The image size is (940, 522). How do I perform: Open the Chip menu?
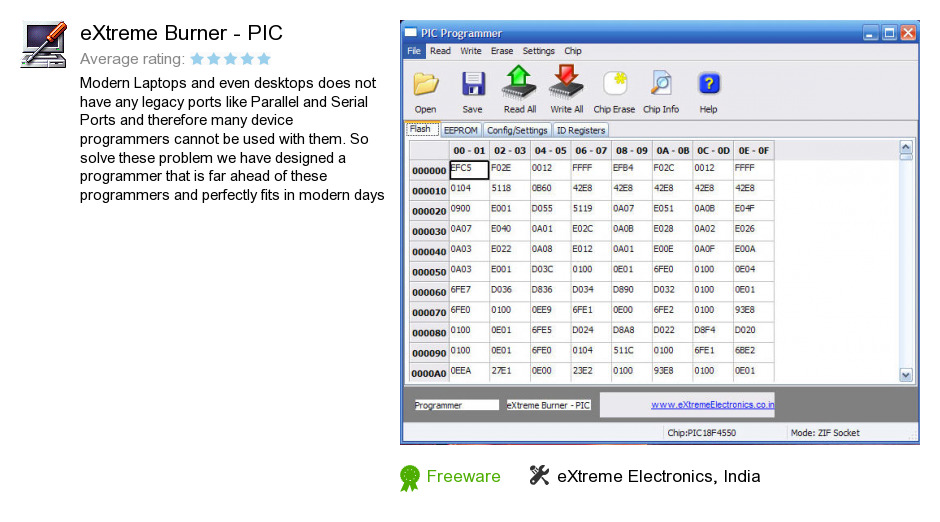tap(573, 51)
